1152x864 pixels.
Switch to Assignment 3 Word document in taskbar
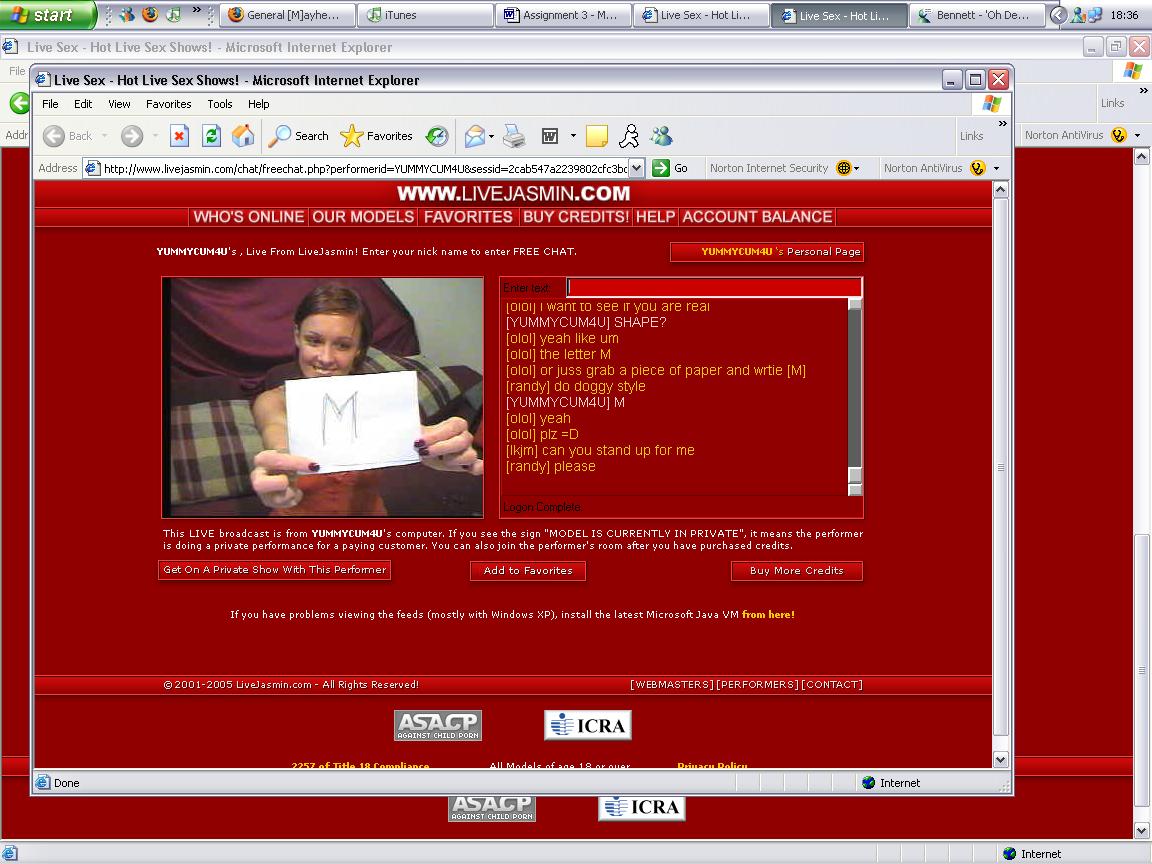pos(564,15)
